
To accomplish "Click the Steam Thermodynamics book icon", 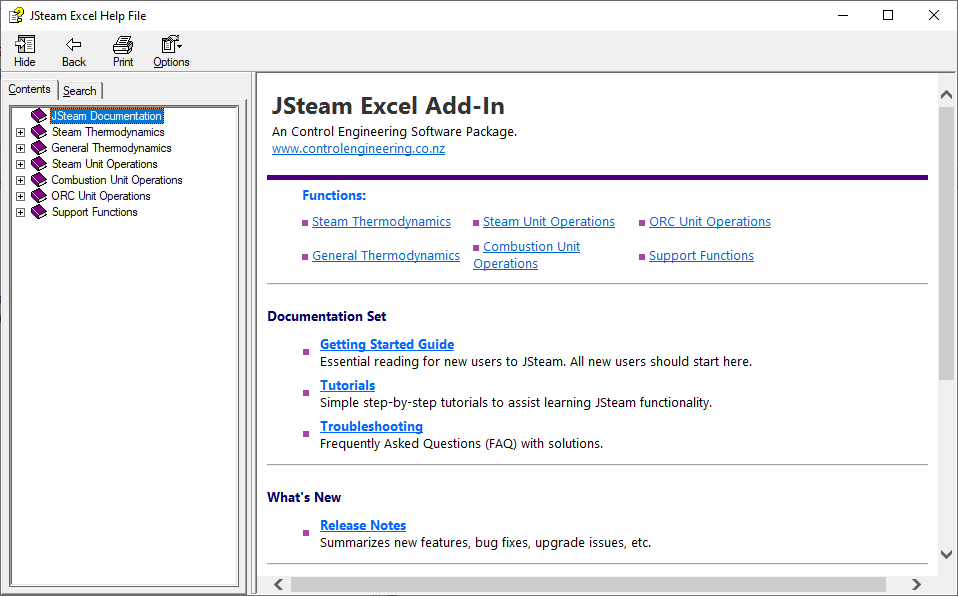I will (39, 131).
